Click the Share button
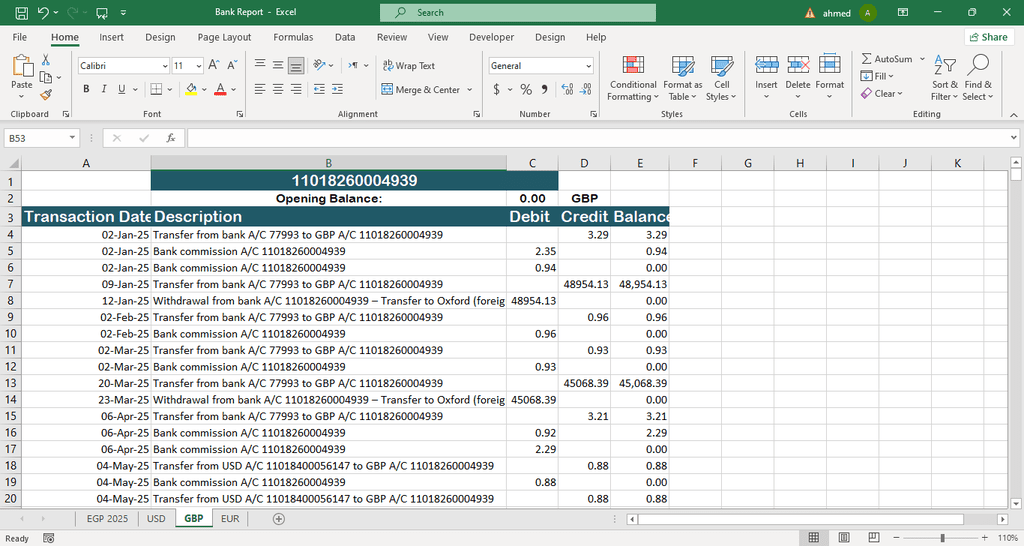Image resolution: width=1024 pixels, height=546 pixels. (x=988, y=37)
